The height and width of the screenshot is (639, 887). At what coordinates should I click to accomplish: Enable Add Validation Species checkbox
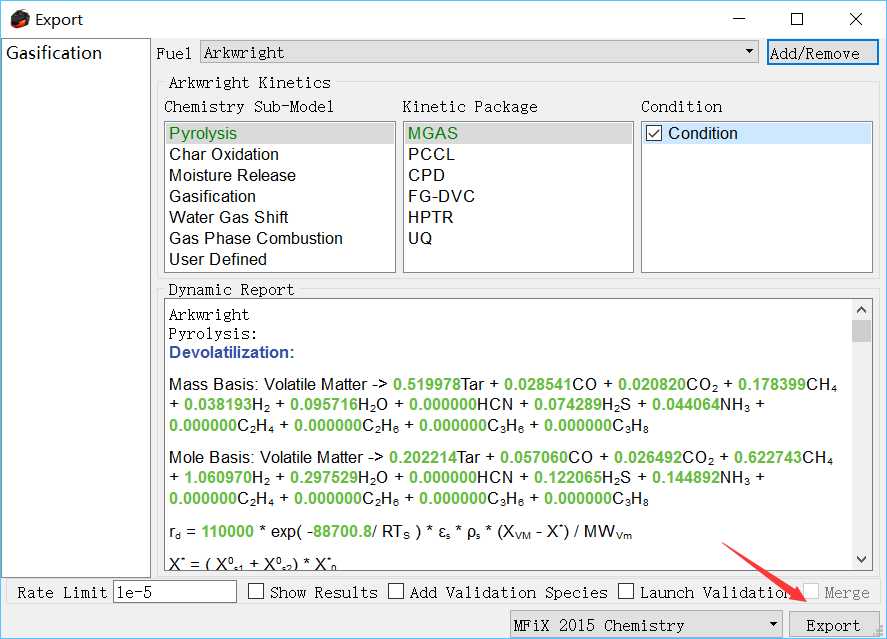396,591
